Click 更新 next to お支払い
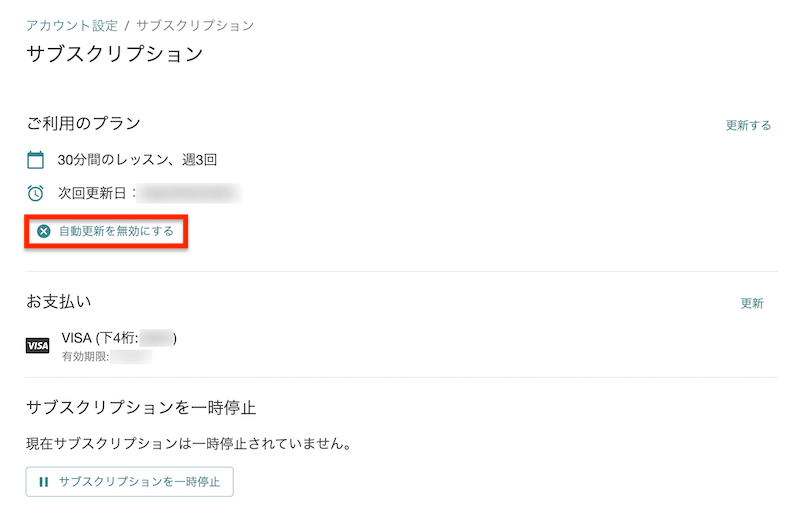 (x=752, y=303)
